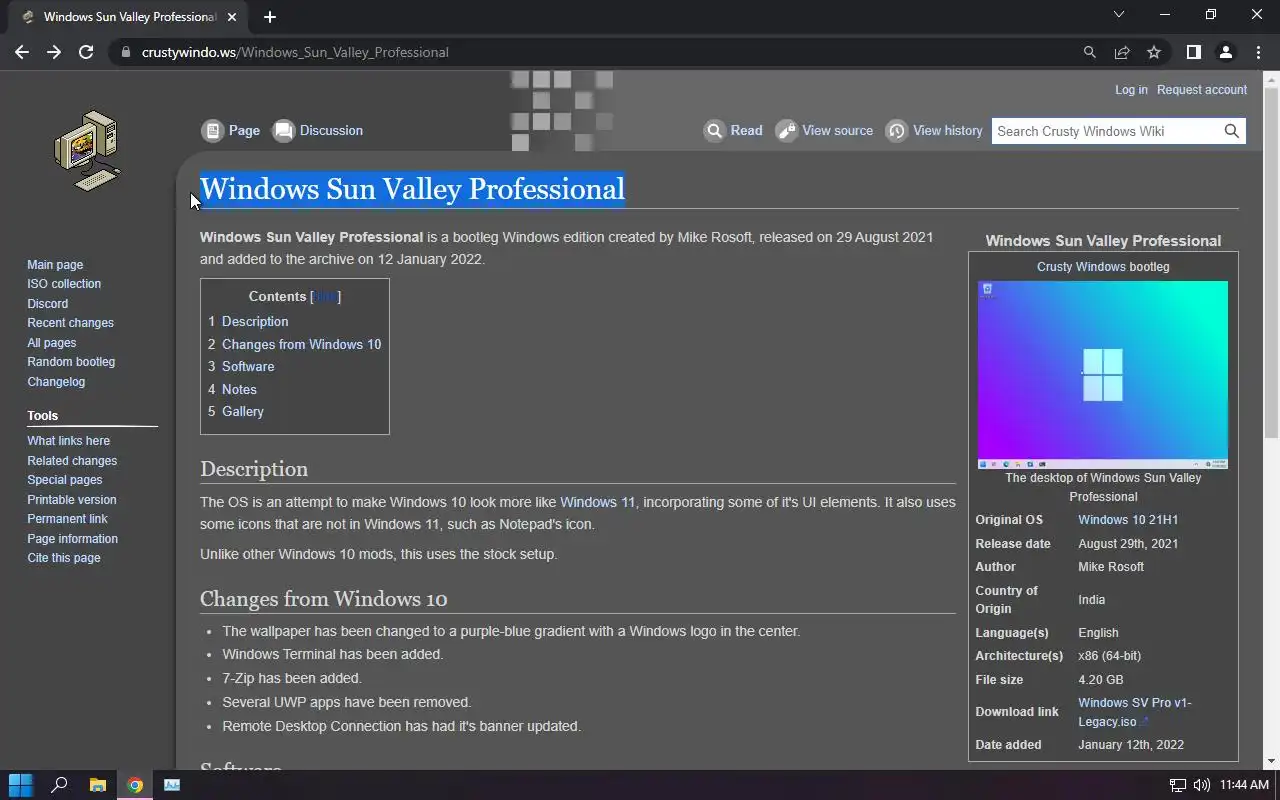The width and height of the screenshot is (1280, 800).
Task: Open Cite this page
Action: (64, 558)
